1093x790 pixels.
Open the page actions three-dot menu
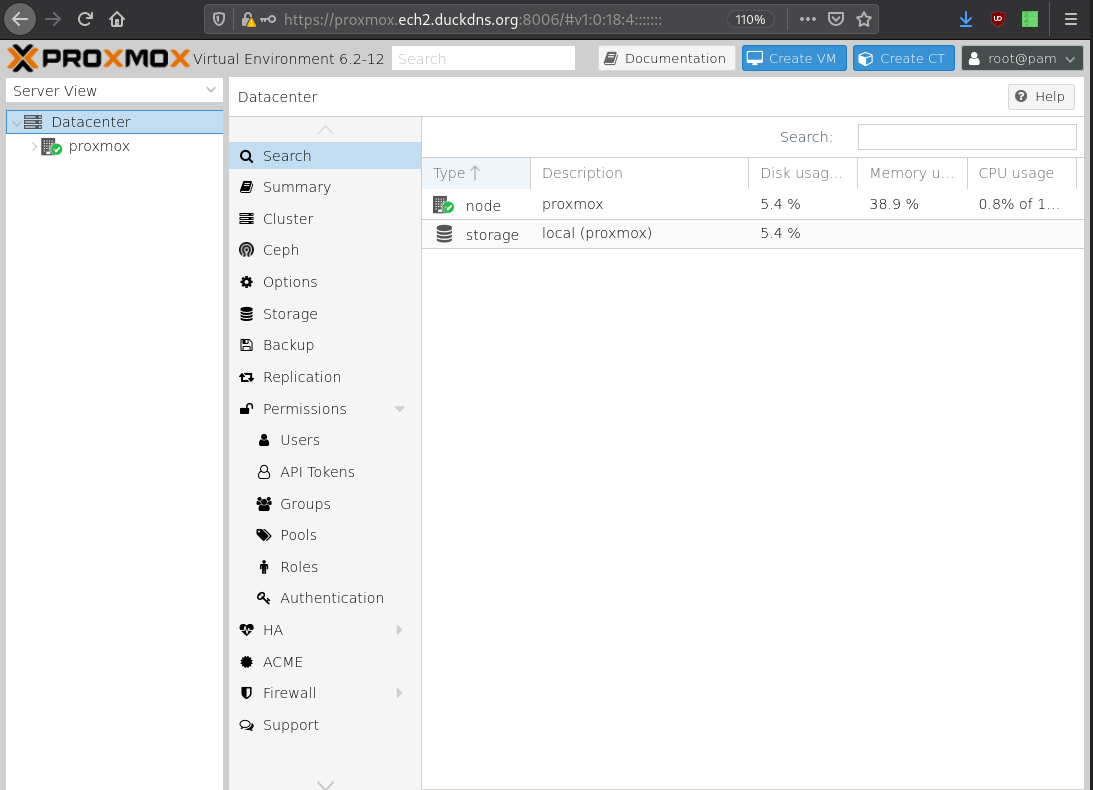(807, 19)
